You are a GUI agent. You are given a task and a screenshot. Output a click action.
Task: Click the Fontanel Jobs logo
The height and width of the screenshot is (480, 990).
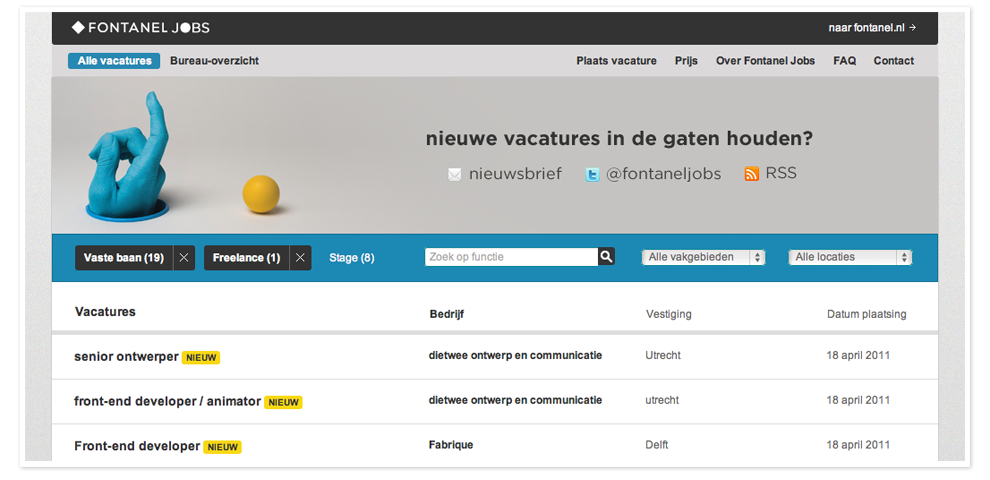[x=140, y=28]
